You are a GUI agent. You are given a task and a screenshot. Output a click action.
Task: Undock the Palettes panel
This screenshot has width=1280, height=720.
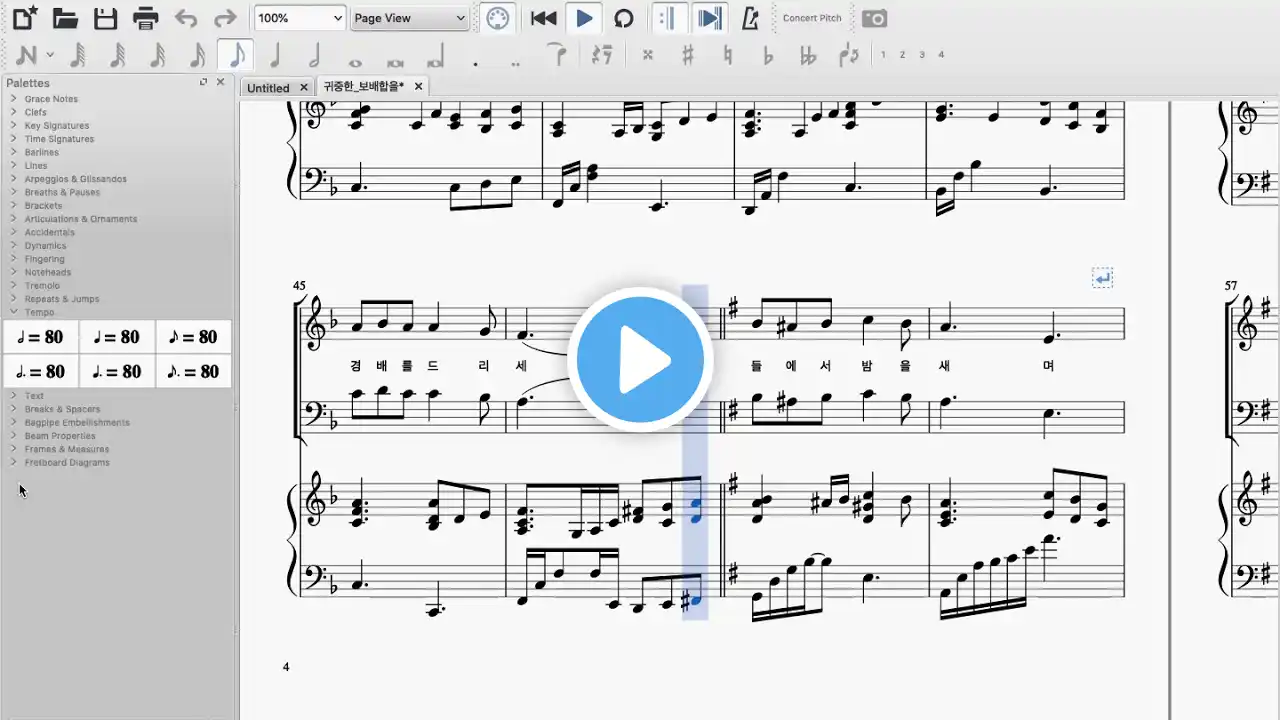pyautogui.click(x=204, y=82)
